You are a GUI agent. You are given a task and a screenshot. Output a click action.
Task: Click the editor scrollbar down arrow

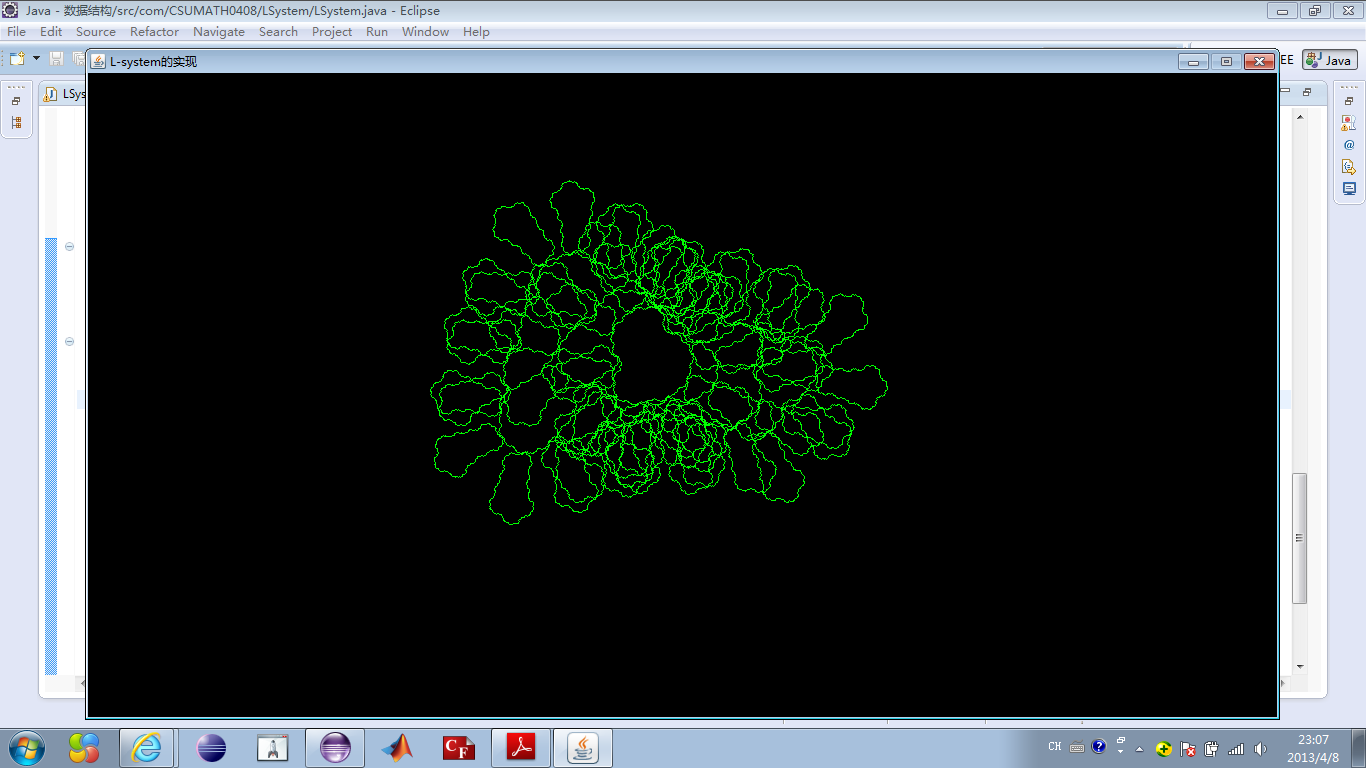(1300, 666)
